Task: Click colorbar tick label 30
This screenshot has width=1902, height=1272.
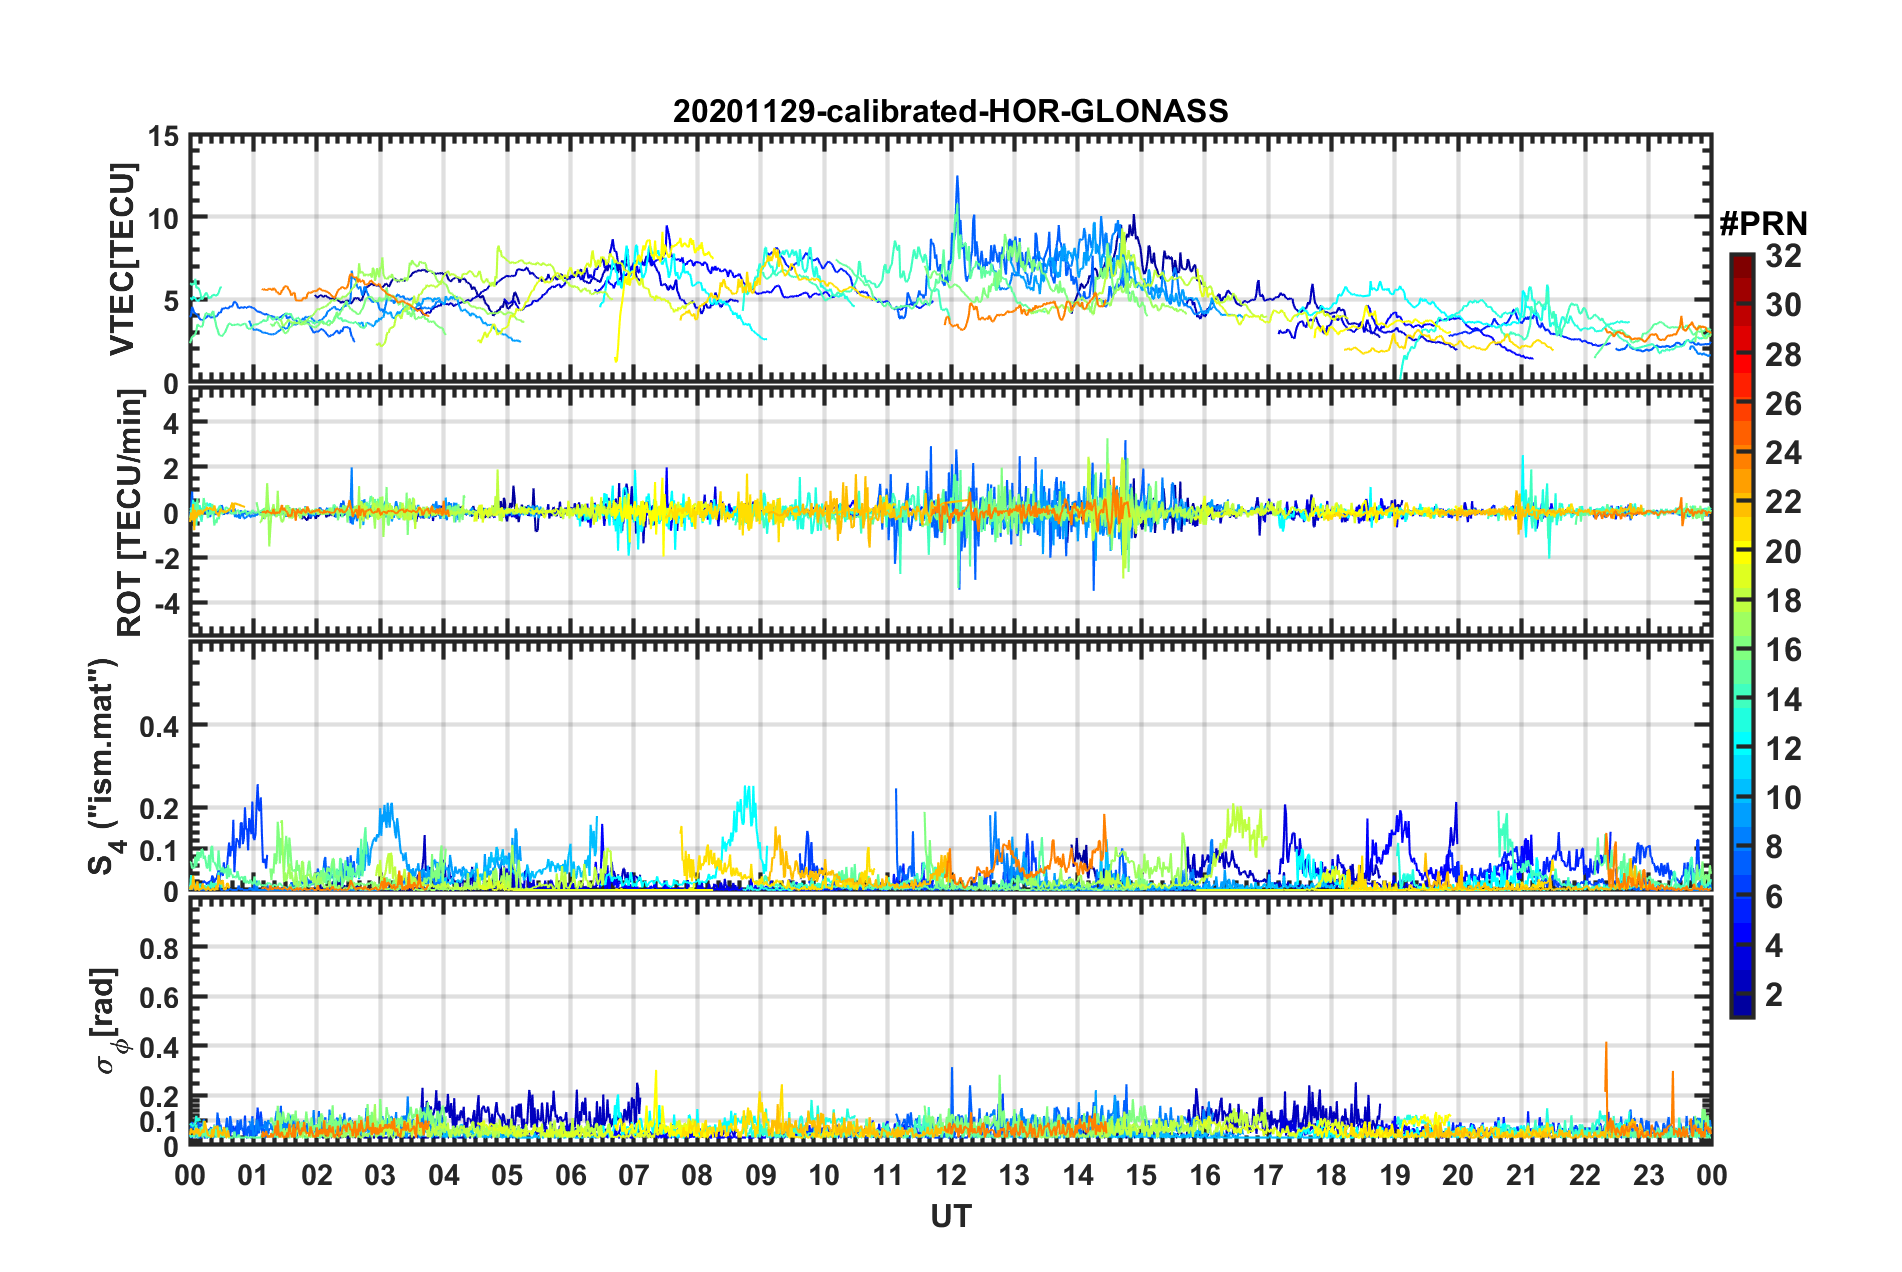Action: tap(1783, 305)
